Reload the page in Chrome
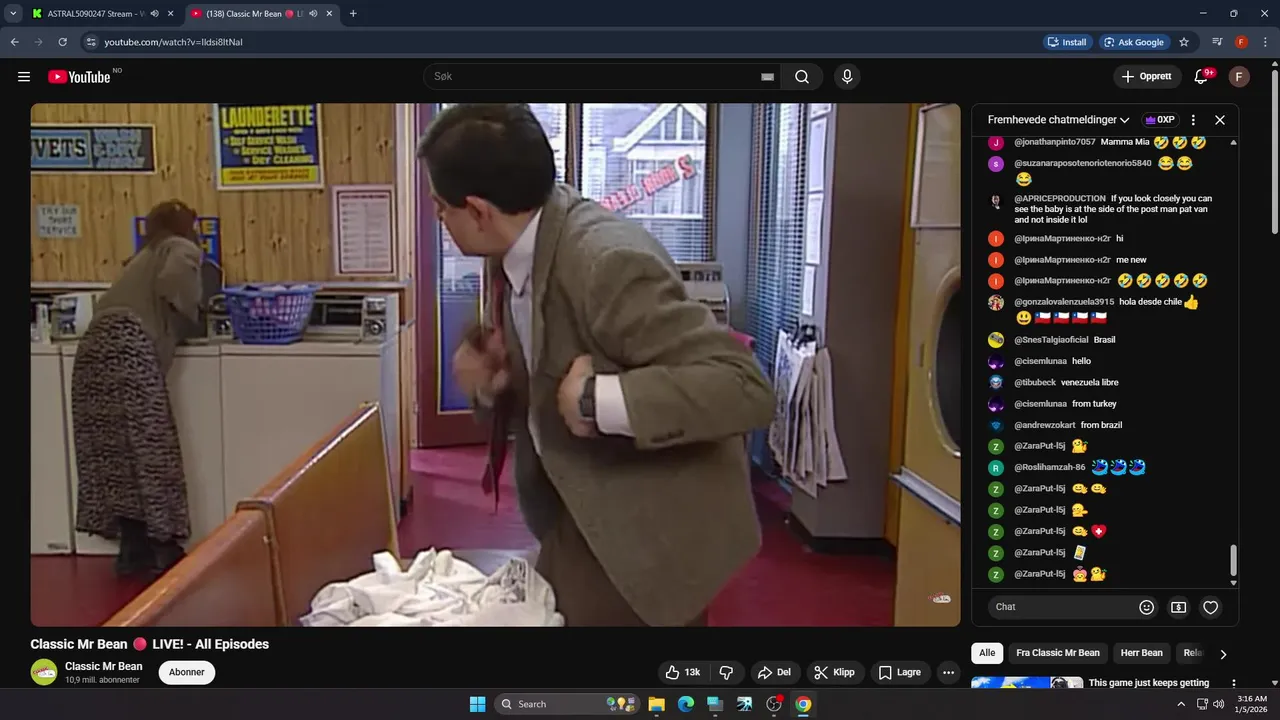 pos(63,42)
